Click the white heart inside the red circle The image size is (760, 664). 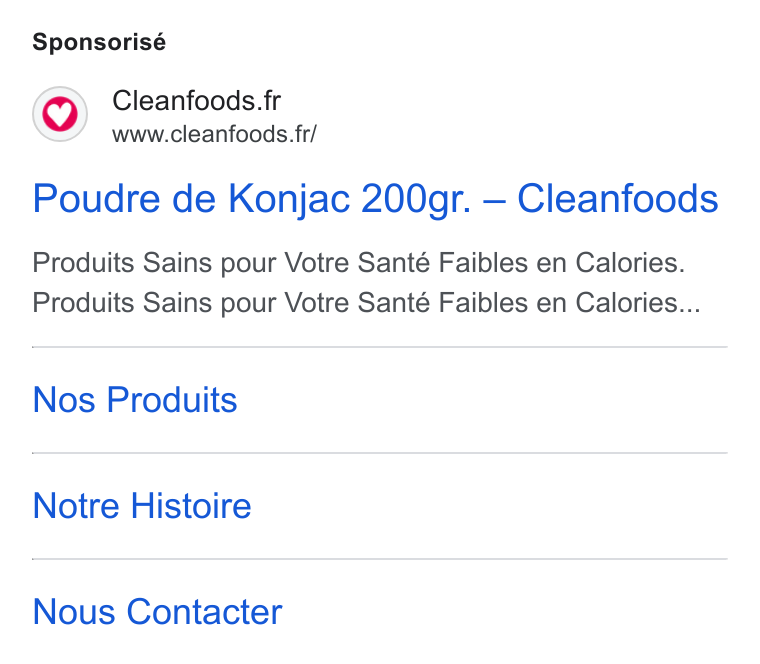tap(60, 113)
